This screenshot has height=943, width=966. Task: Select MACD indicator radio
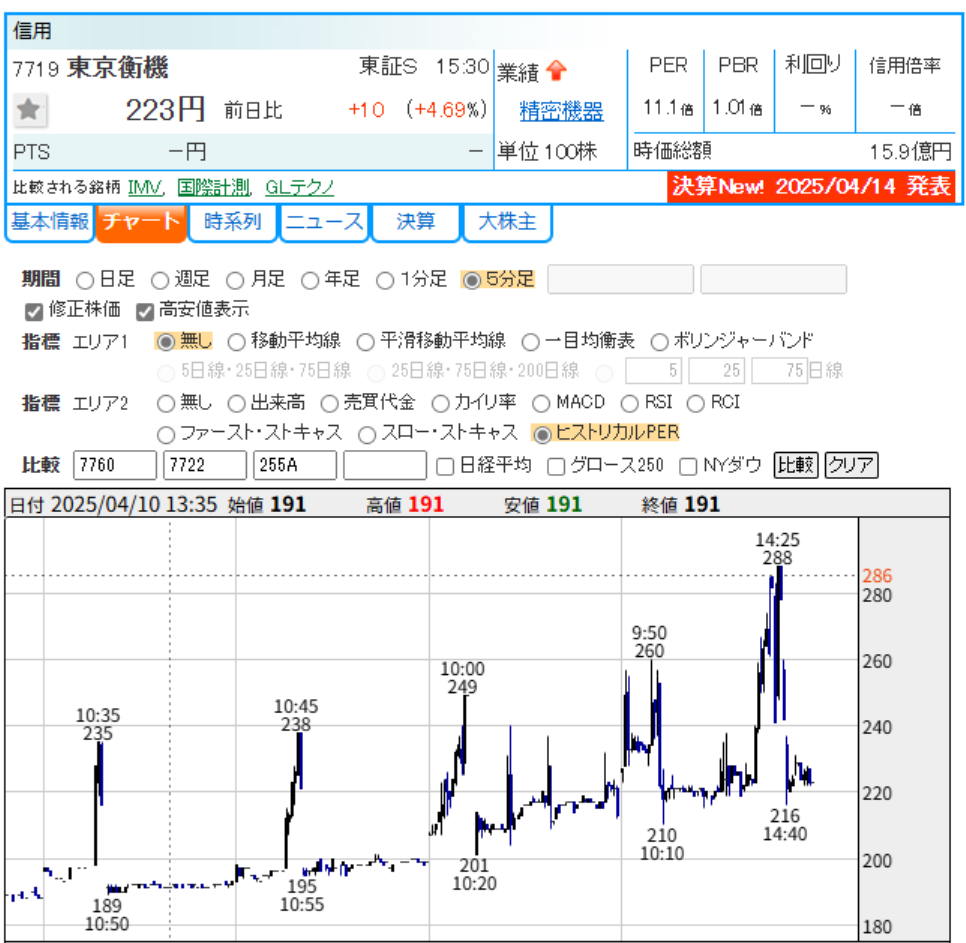pyautogui.click(x=541, y=404)
